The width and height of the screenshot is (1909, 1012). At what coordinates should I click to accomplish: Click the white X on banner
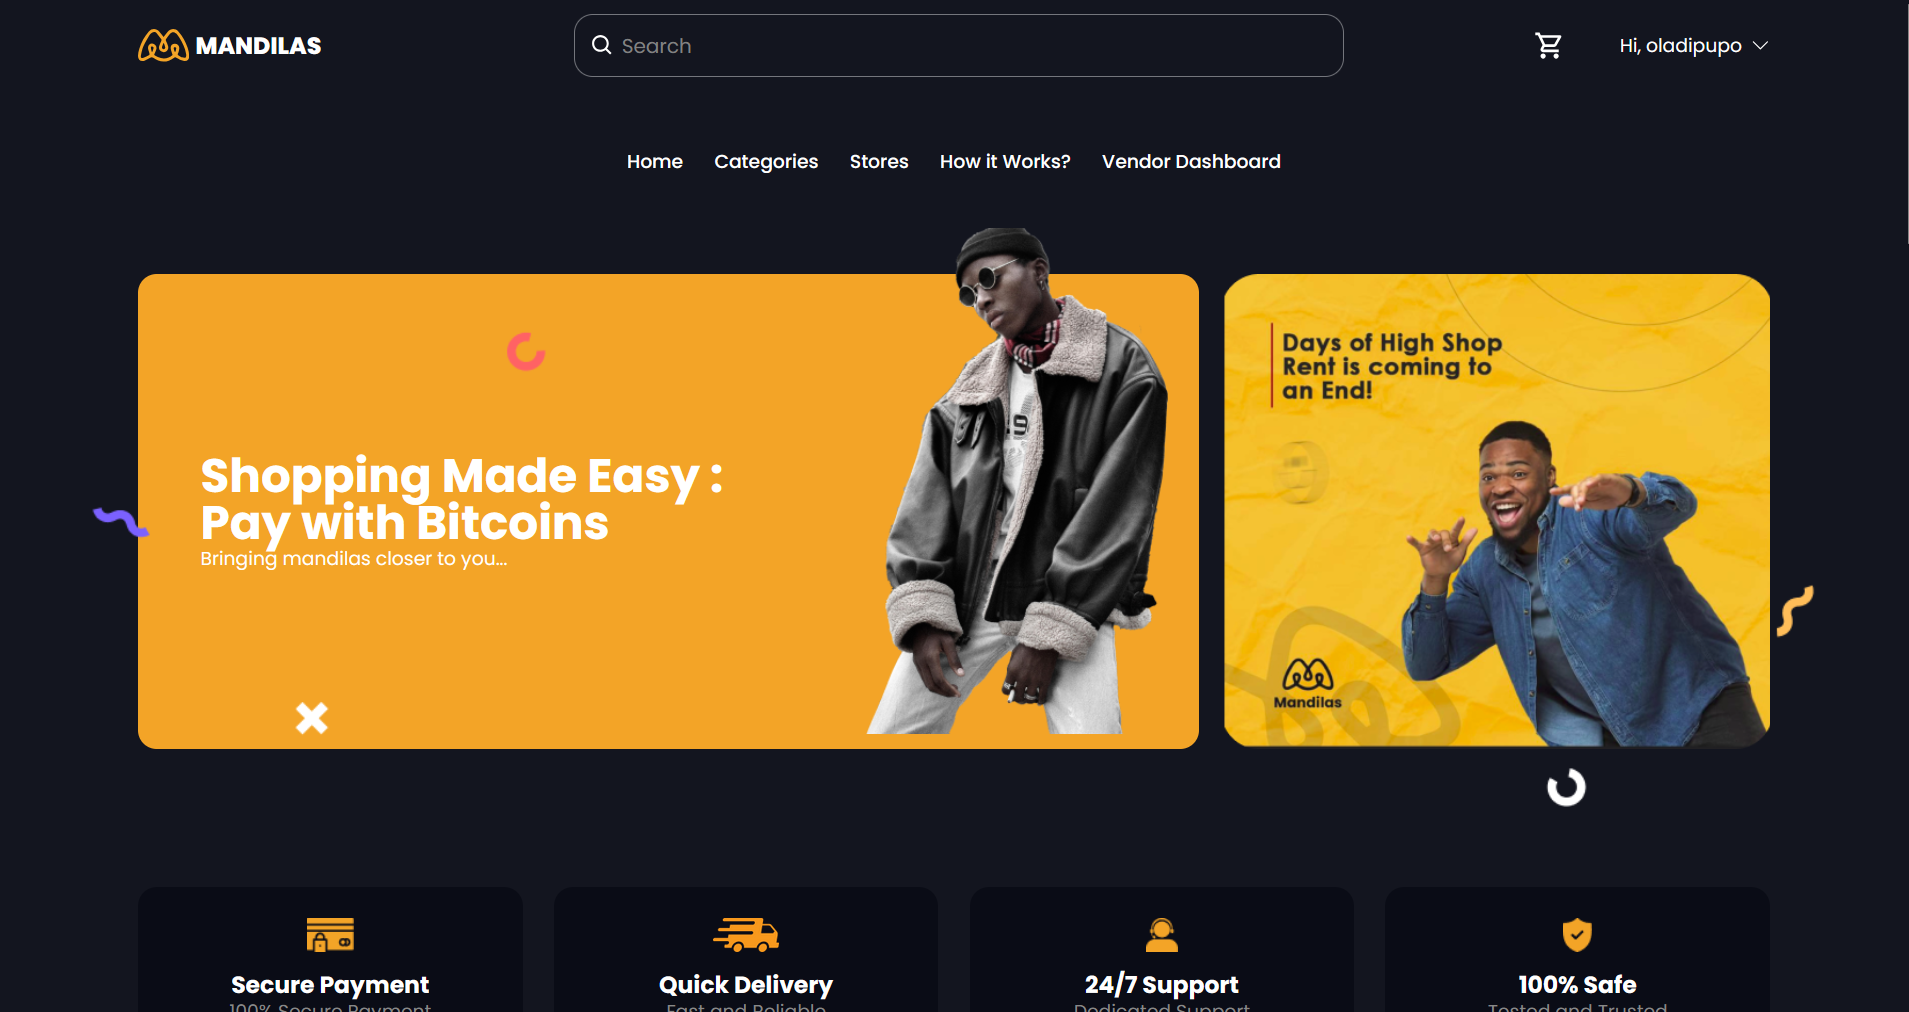point(312,718)
